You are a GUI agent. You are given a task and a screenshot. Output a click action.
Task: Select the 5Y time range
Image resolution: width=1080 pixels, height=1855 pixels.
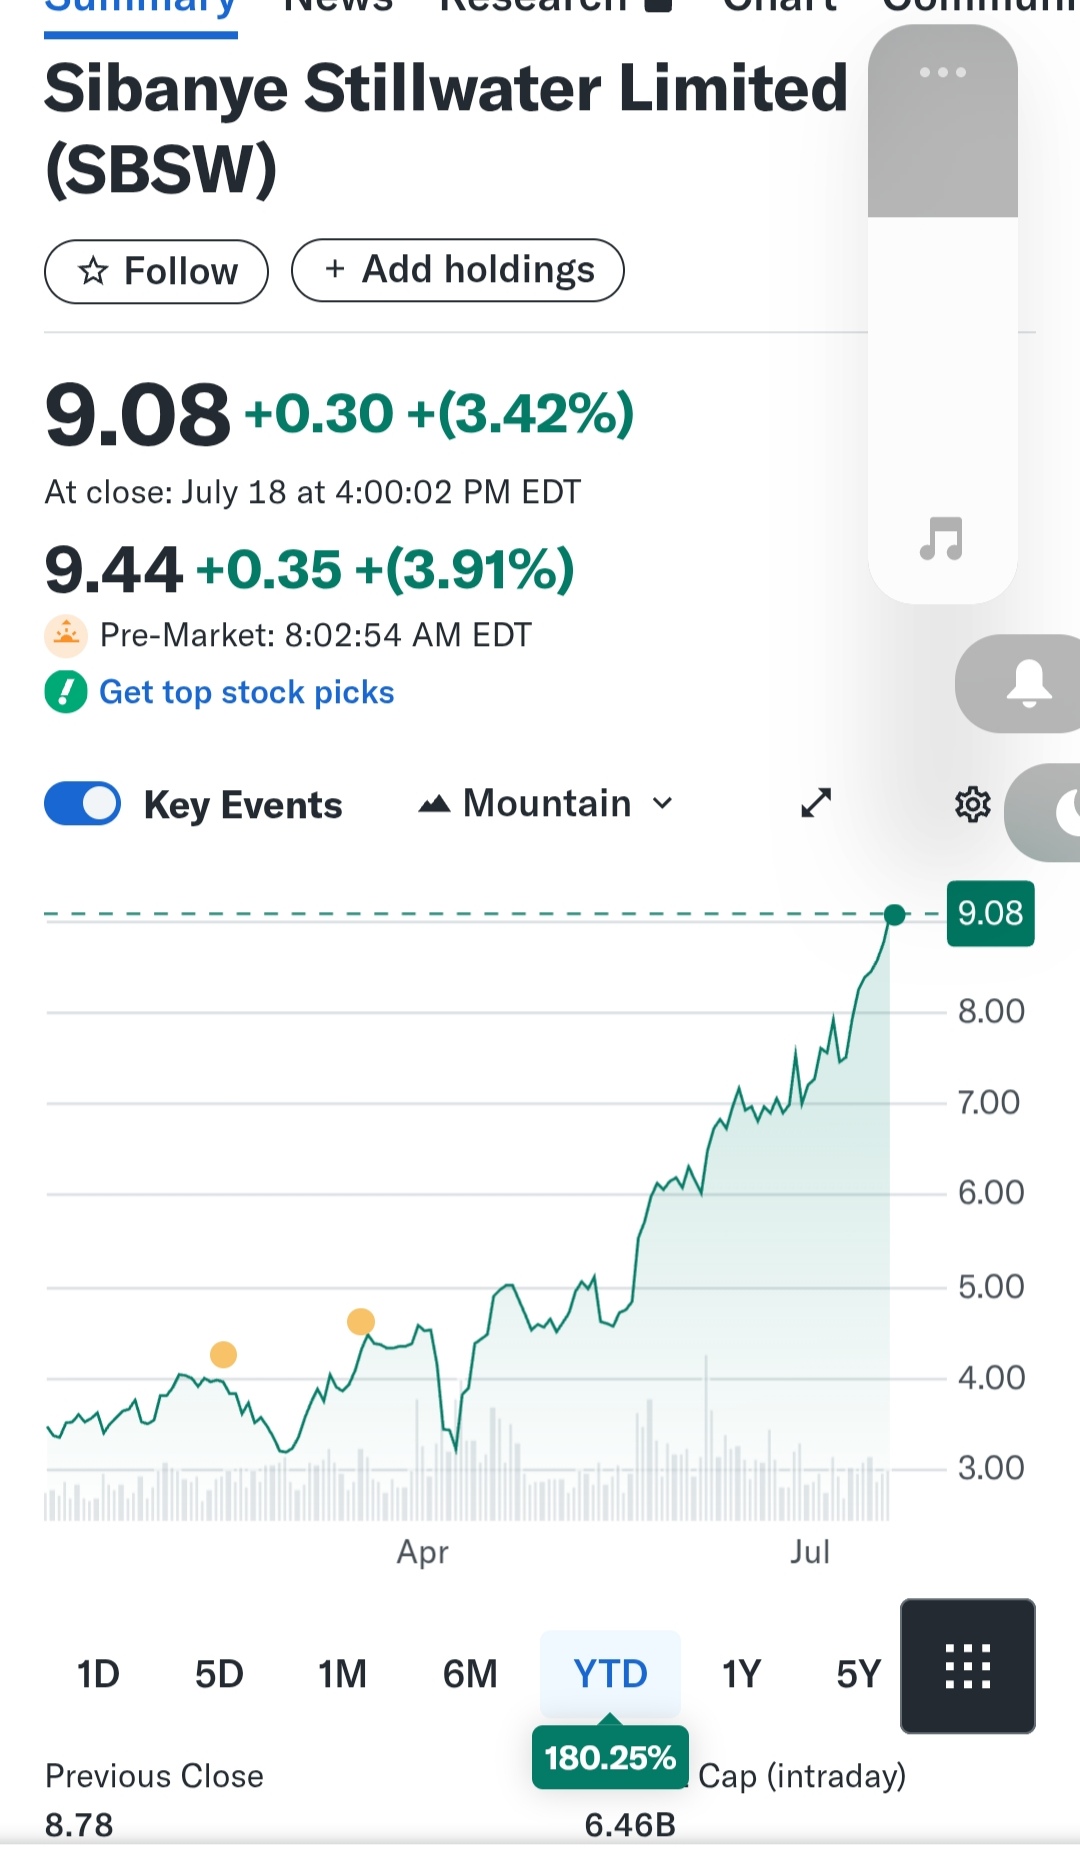pos(858,1673)
